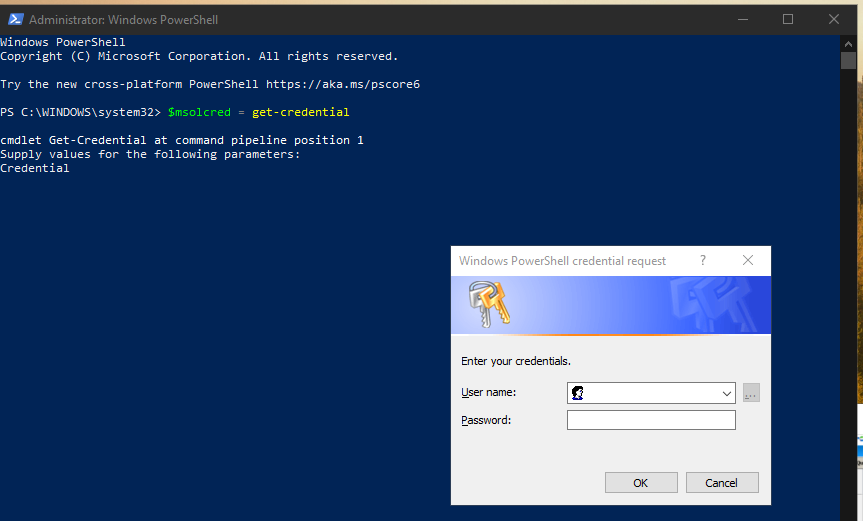
Task: Minimize the PowerShell window
Action: click(x=743, y=19)
